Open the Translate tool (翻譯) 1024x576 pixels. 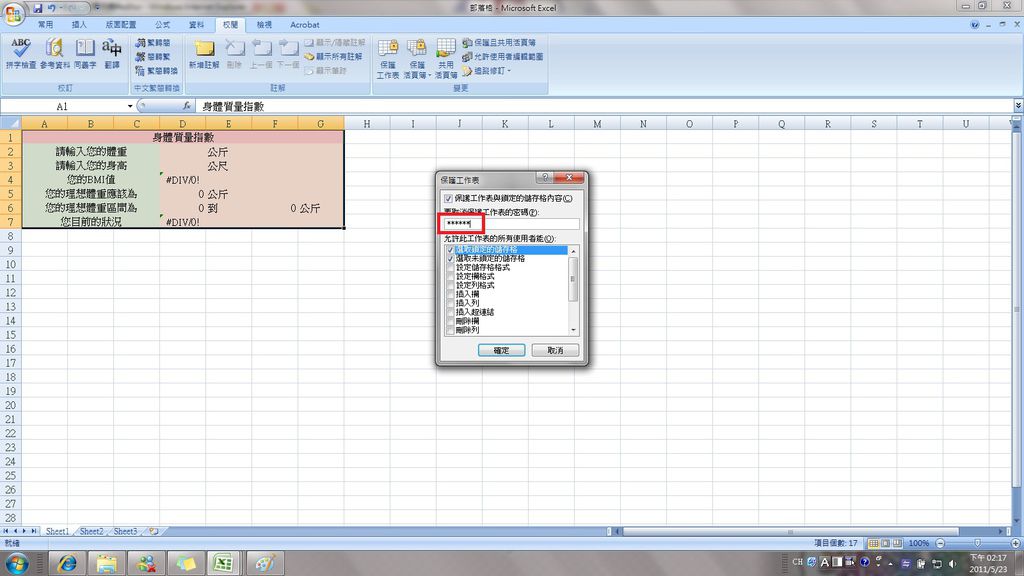click(x=112, y=53)
